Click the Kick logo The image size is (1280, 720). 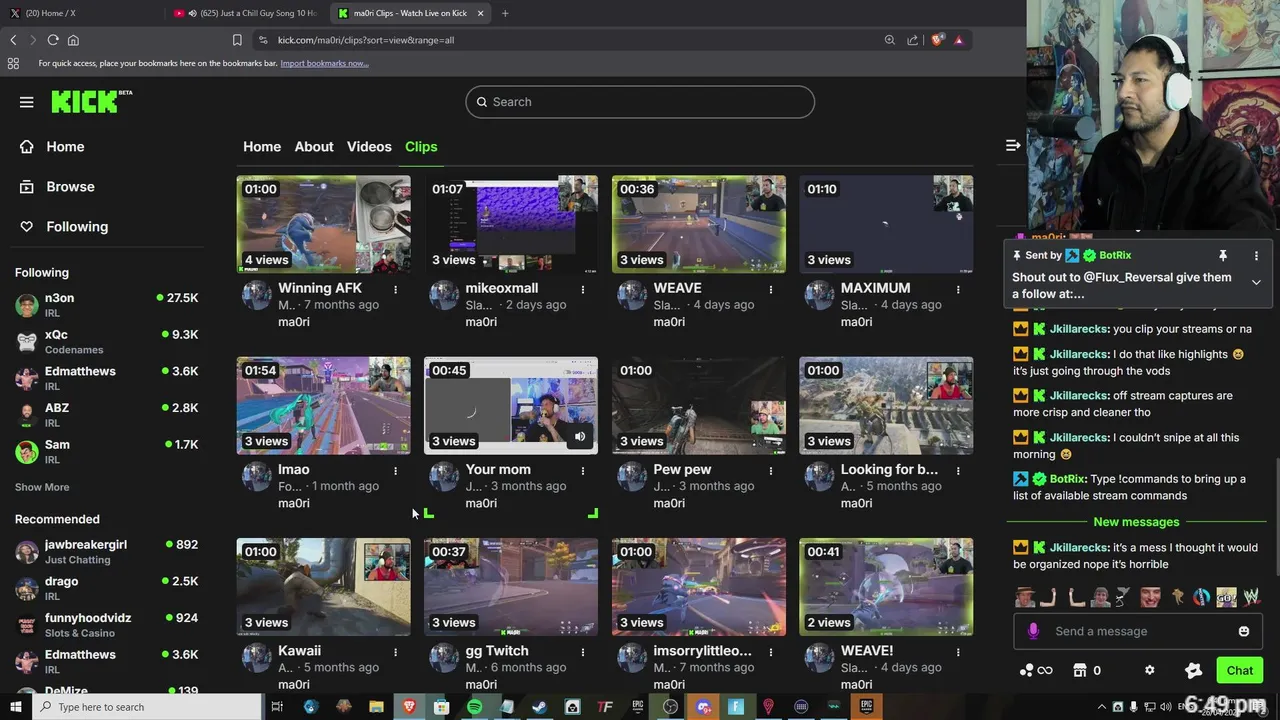coord(91,101)
